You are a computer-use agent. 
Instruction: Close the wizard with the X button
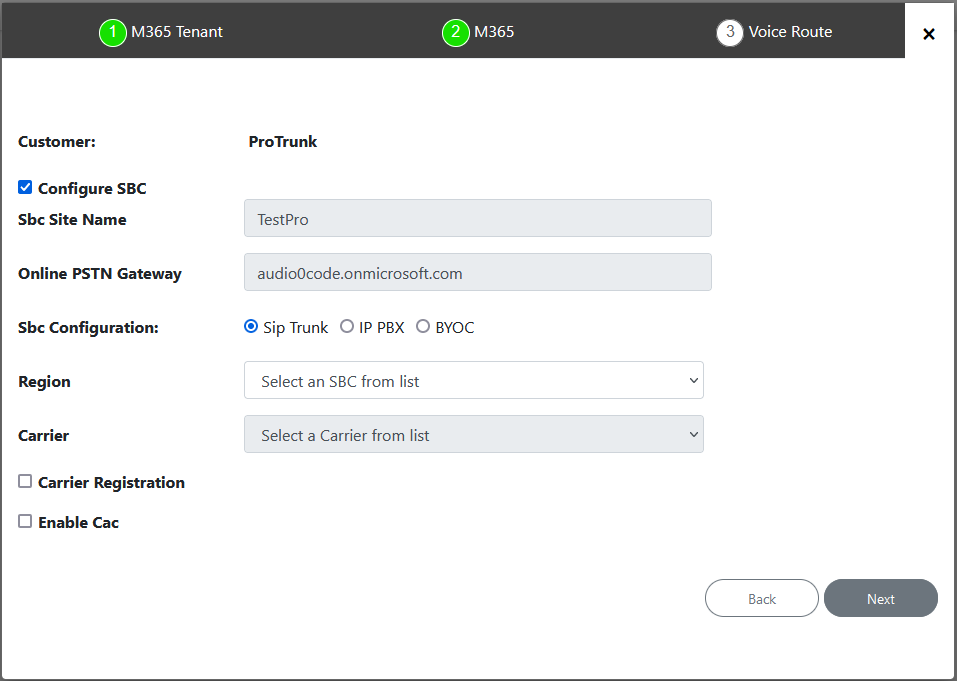click(x=929, y=32)
